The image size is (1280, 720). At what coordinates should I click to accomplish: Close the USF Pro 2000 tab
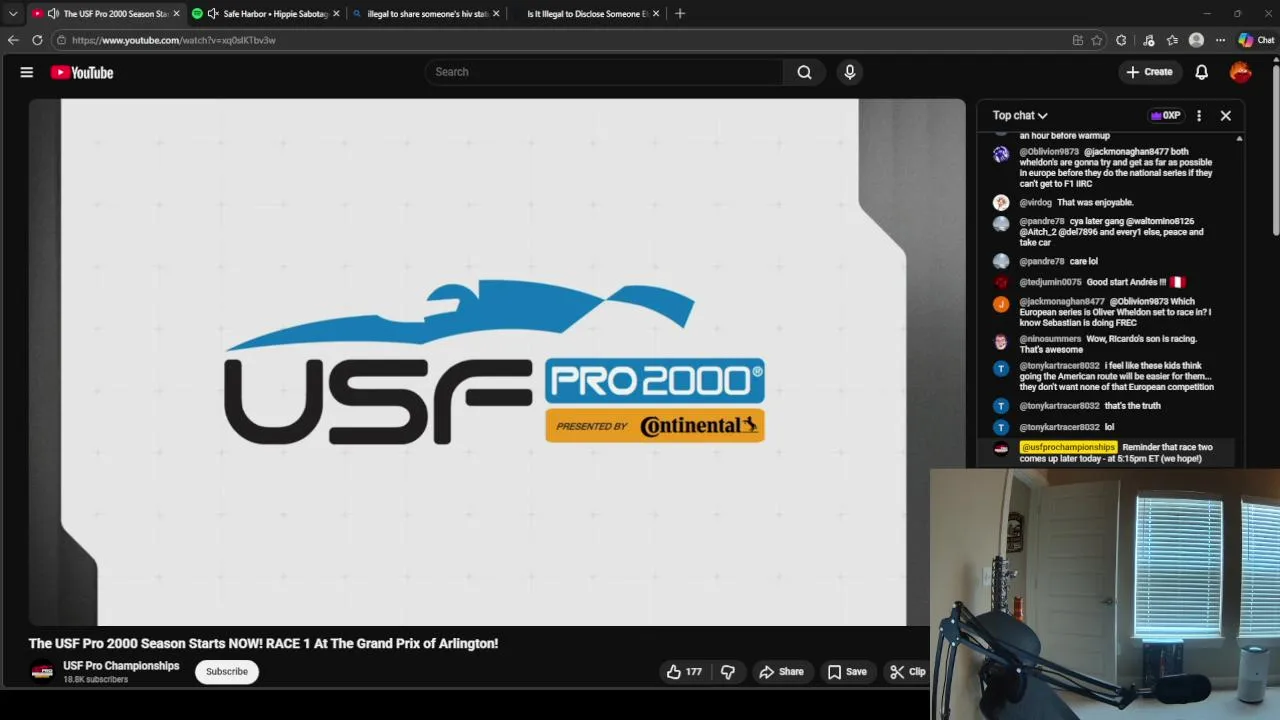(176, 14)
